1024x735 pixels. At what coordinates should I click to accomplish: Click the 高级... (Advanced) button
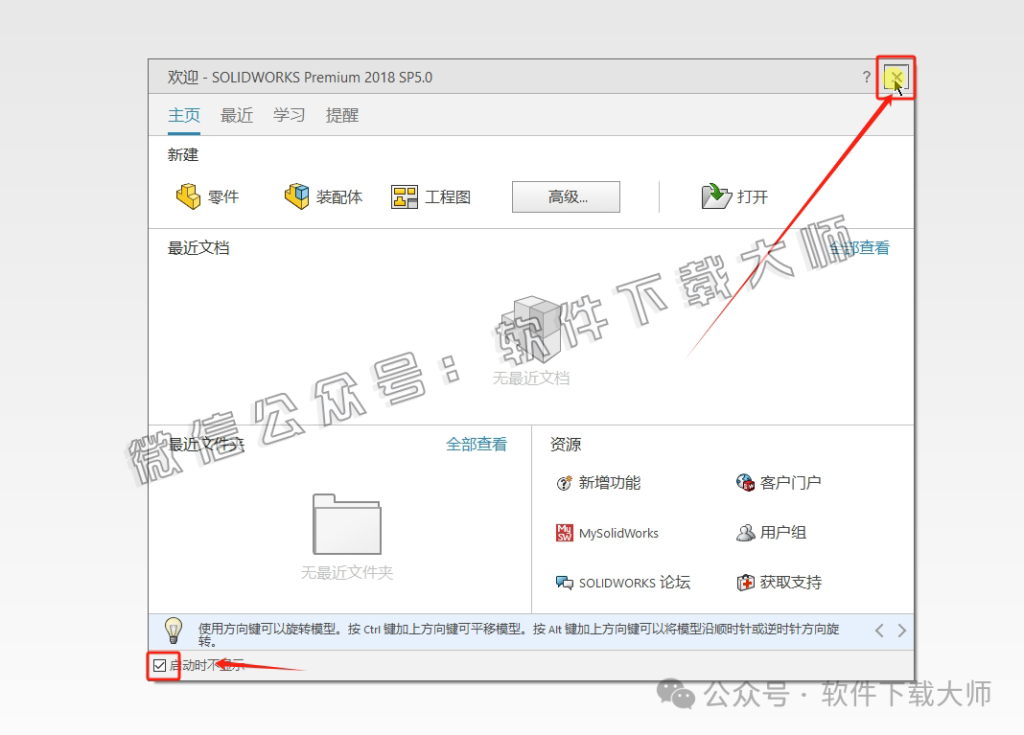(x=565, y=196)
